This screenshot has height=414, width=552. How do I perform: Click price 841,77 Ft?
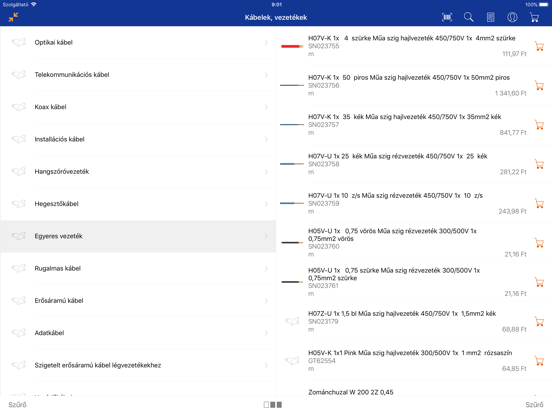pyautogui.click(x=513, y=133)
